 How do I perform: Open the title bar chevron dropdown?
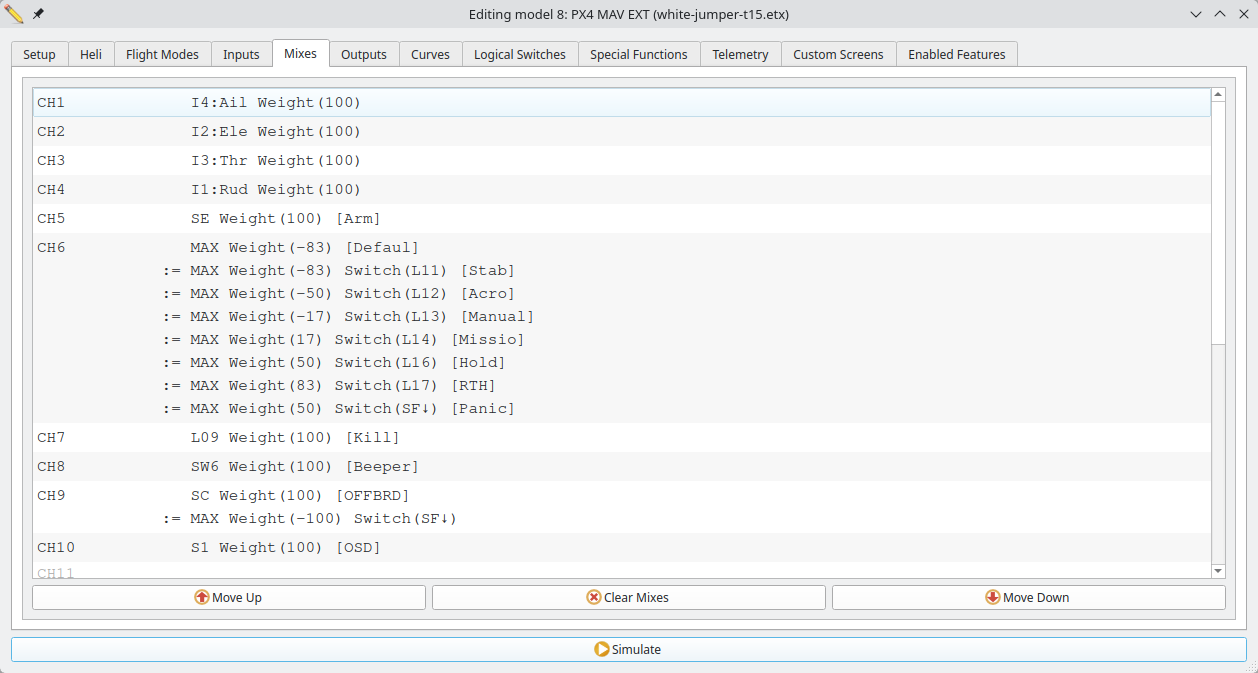[1196, 14]
